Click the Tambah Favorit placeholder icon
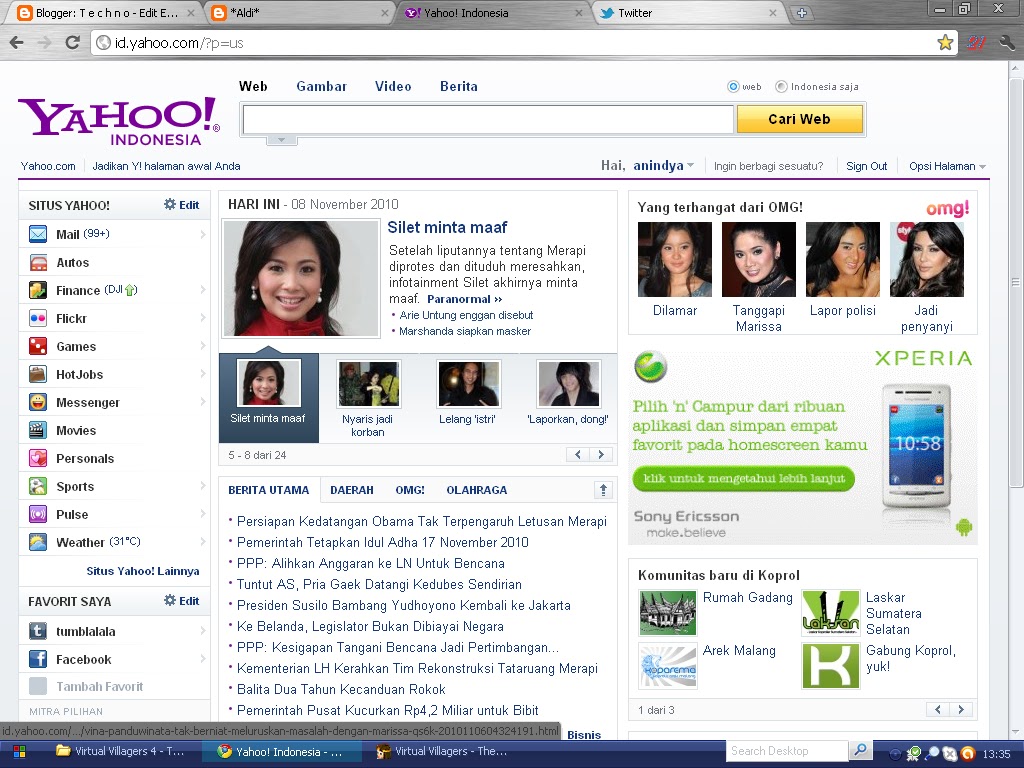This screenshot has width=1024, height=768. pos(38,686)
